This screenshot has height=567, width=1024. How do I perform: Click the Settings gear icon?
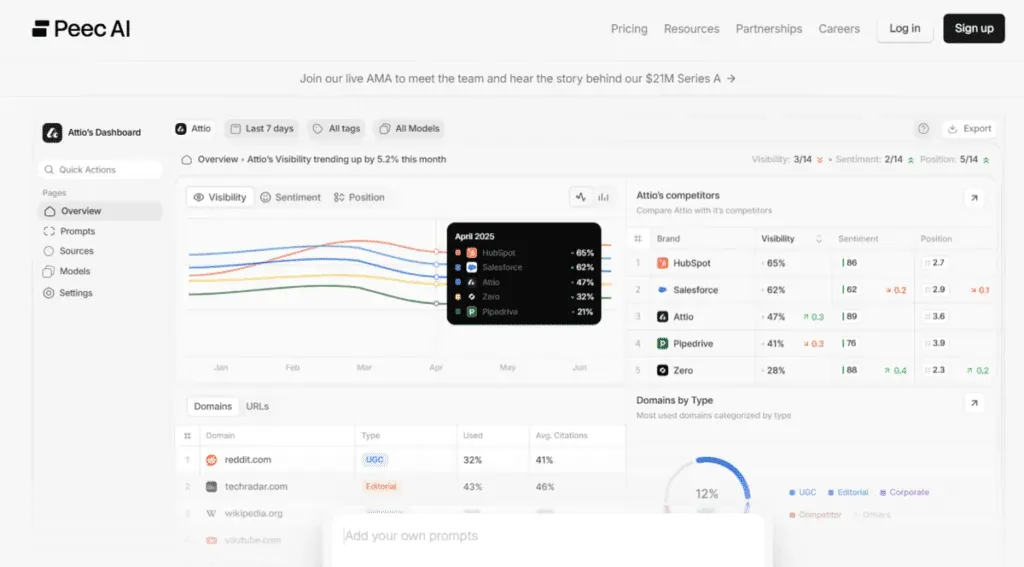pyautogui.click(x=48, y=293)
